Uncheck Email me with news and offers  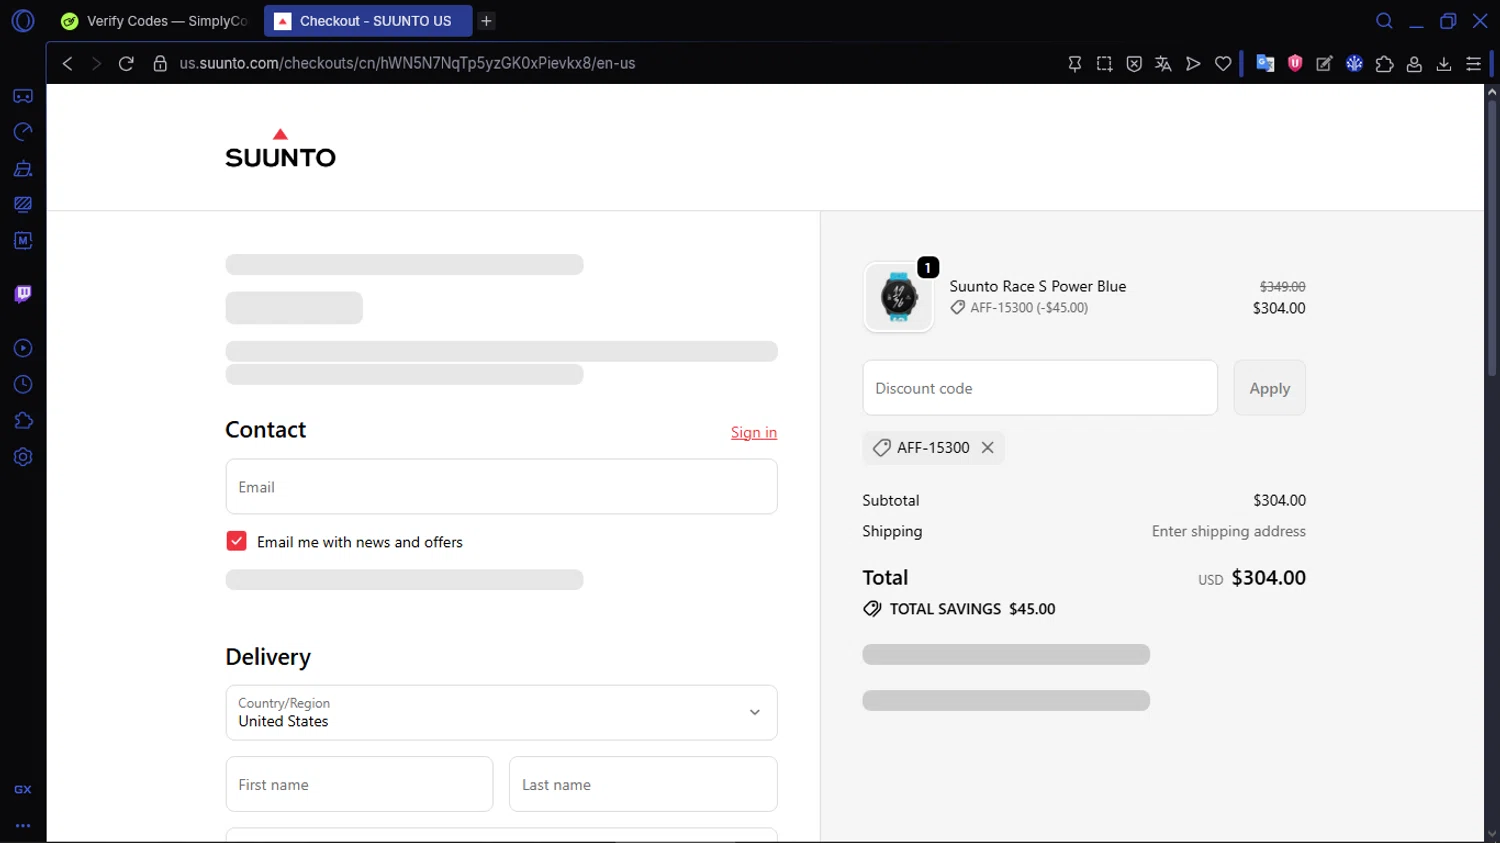[236, 541]
